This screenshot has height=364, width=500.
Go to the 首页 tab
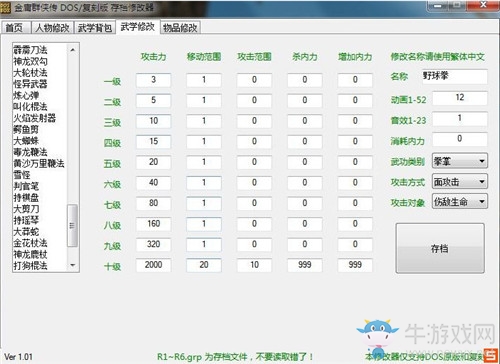tap(15, 28)
